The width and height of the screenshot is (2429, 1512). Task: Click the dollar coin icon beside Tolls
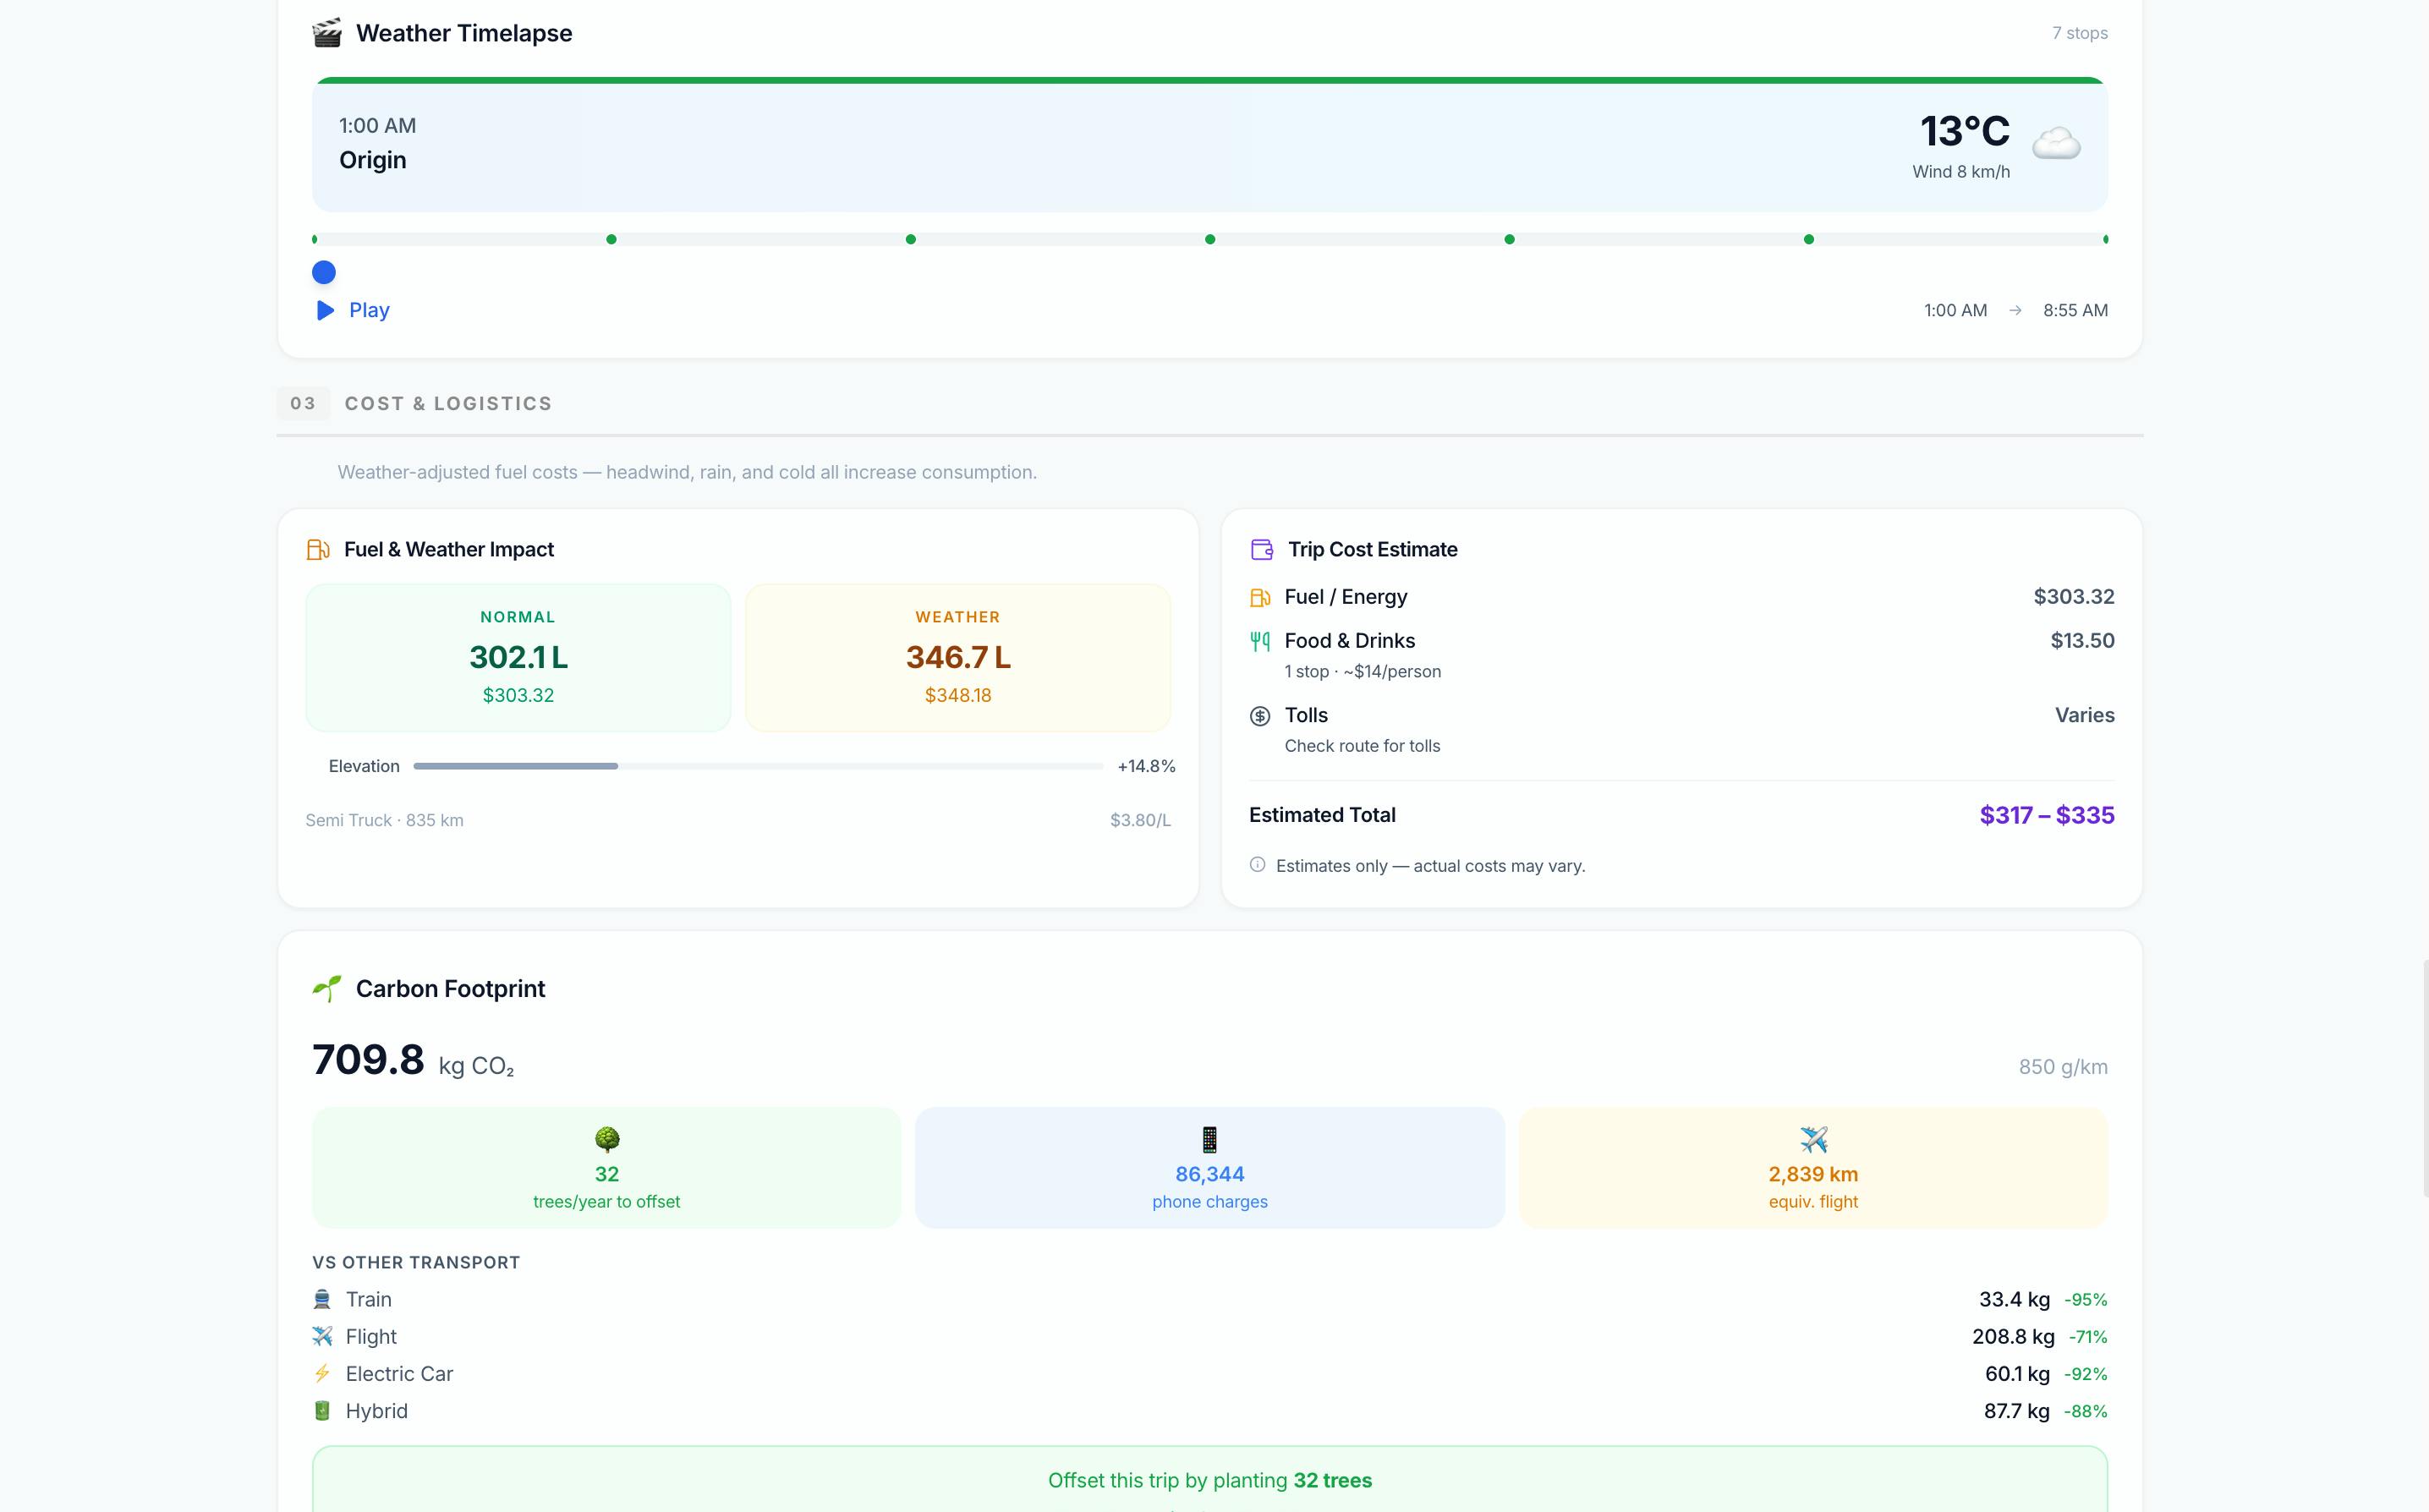(1260, 716)
